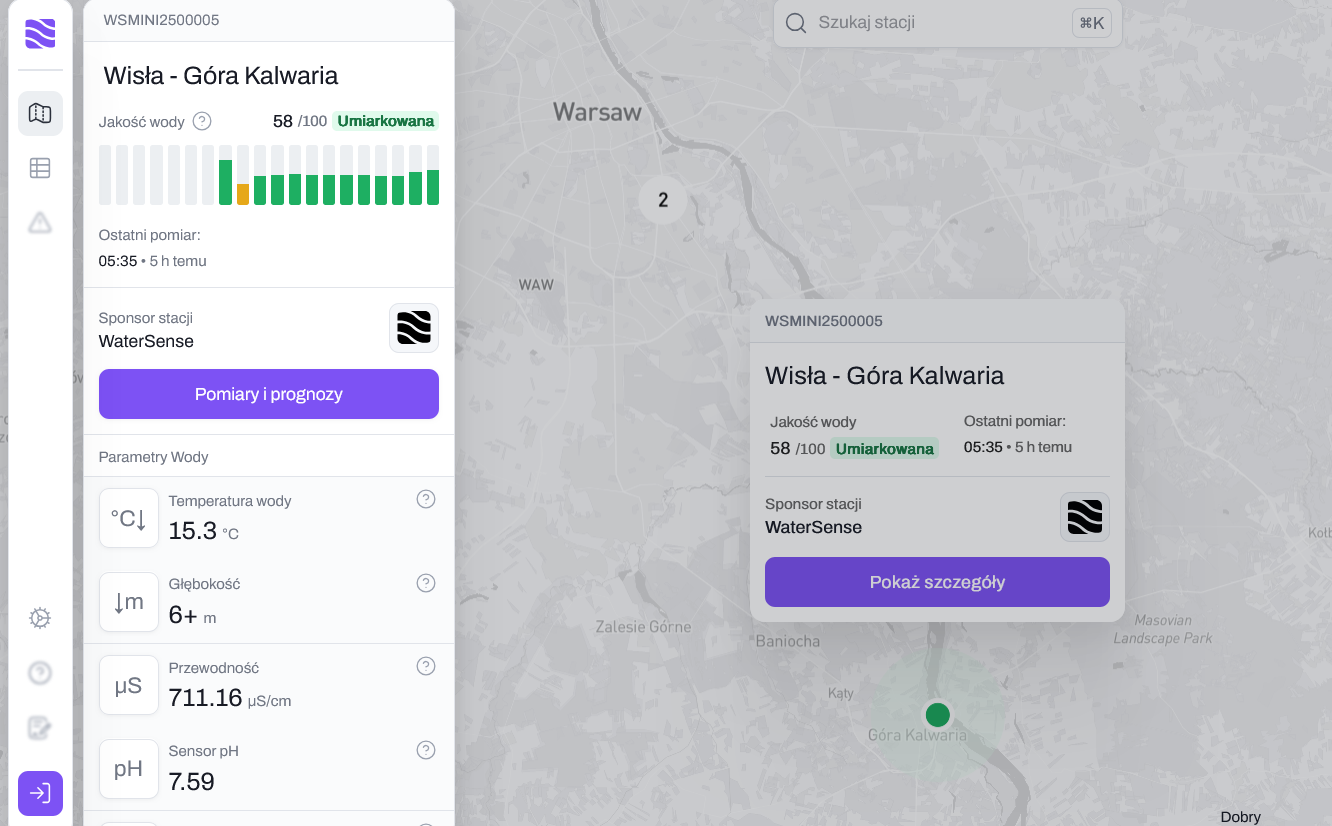Click the green station marker at Góra Kalwaria

937,714
